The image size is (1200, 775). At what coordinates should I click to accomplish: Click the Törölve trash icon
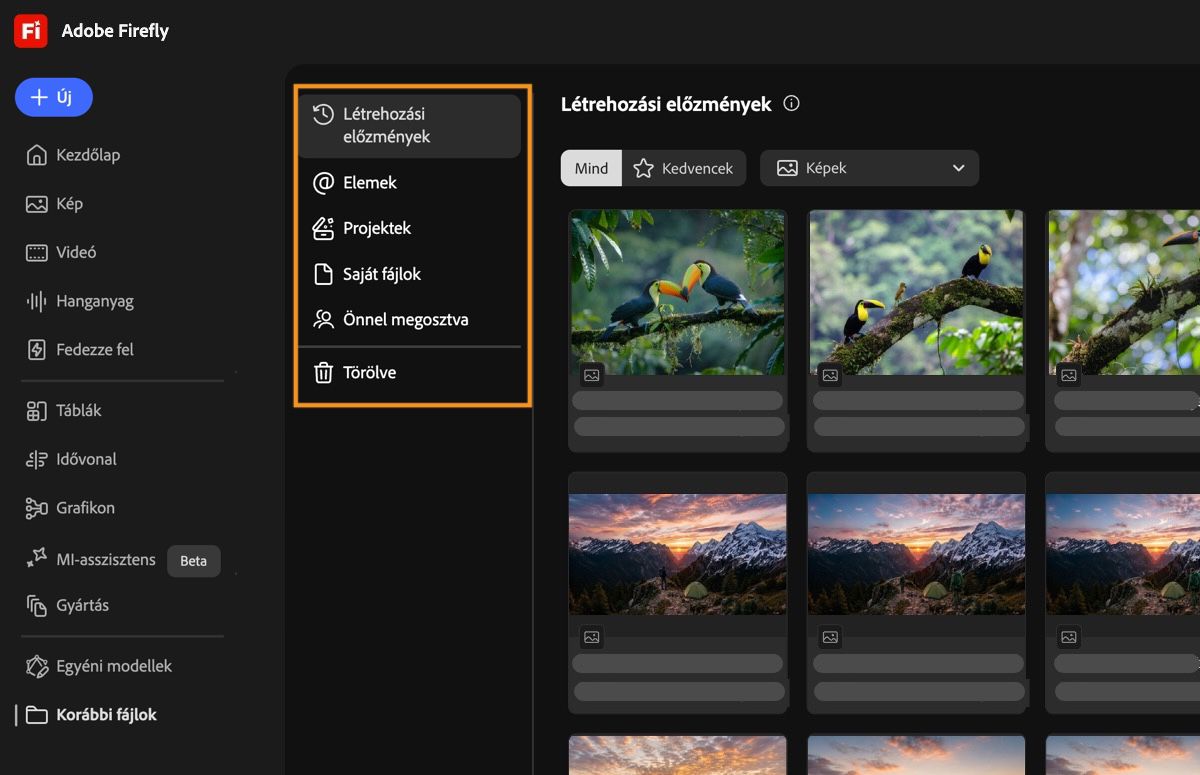(x=323, y=373)
